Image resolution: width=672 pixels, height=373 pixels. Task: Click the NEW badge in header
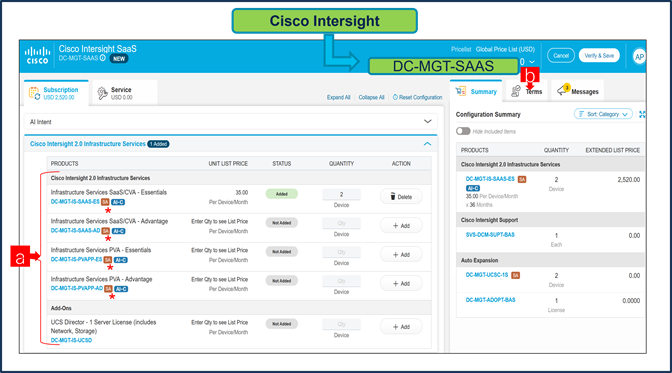119,59
